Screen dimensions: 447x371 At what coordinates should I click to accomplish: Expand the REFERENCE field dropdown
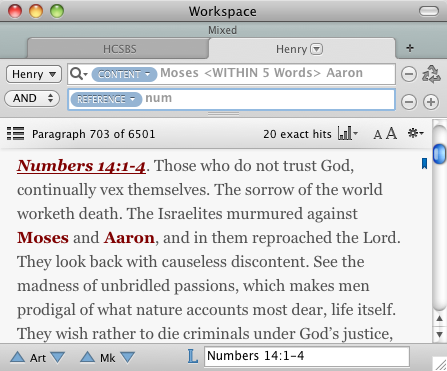click(x=106, y=99)
